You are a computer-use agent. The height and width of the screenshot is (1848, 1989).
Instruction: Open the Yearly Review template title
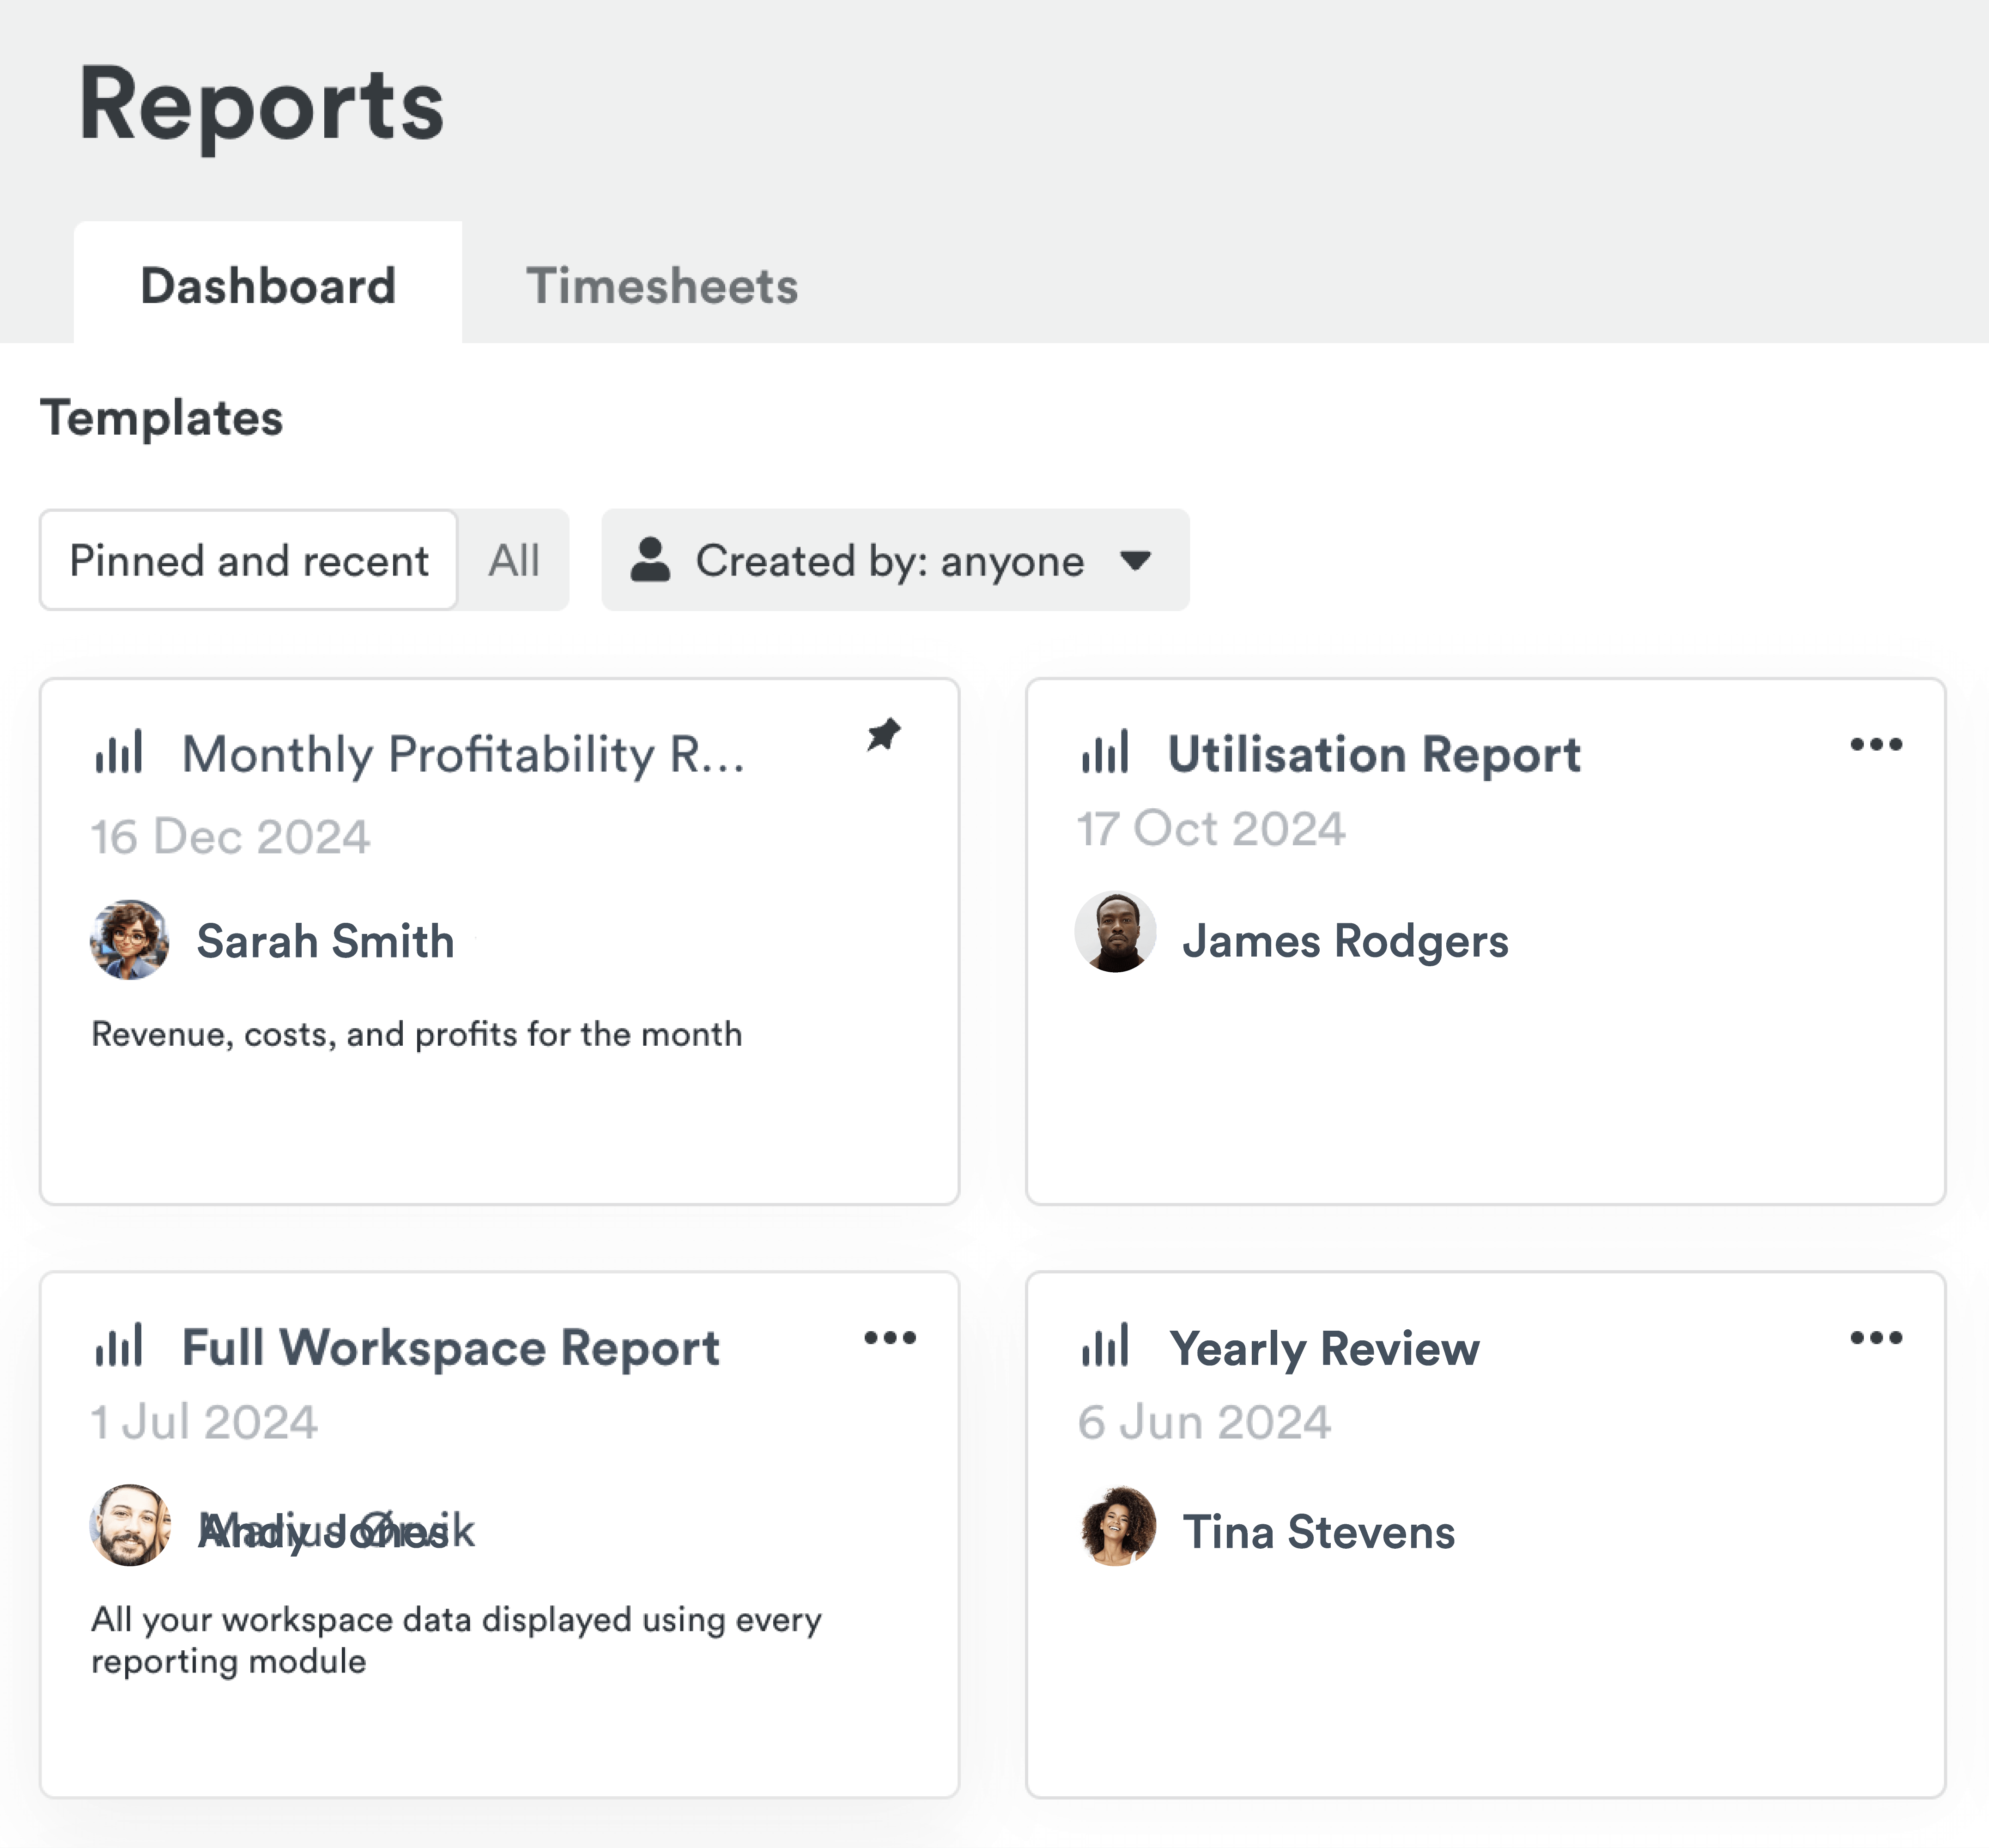coord(1324,1348)
